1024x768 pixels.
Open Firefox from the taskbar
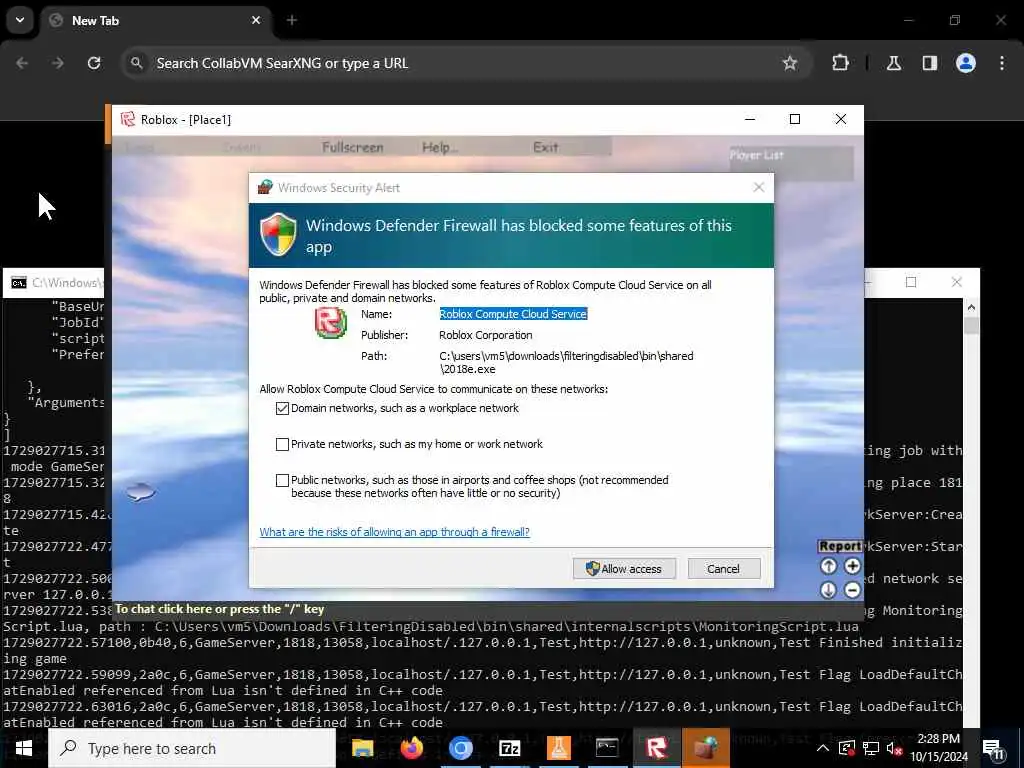(411, 748)
